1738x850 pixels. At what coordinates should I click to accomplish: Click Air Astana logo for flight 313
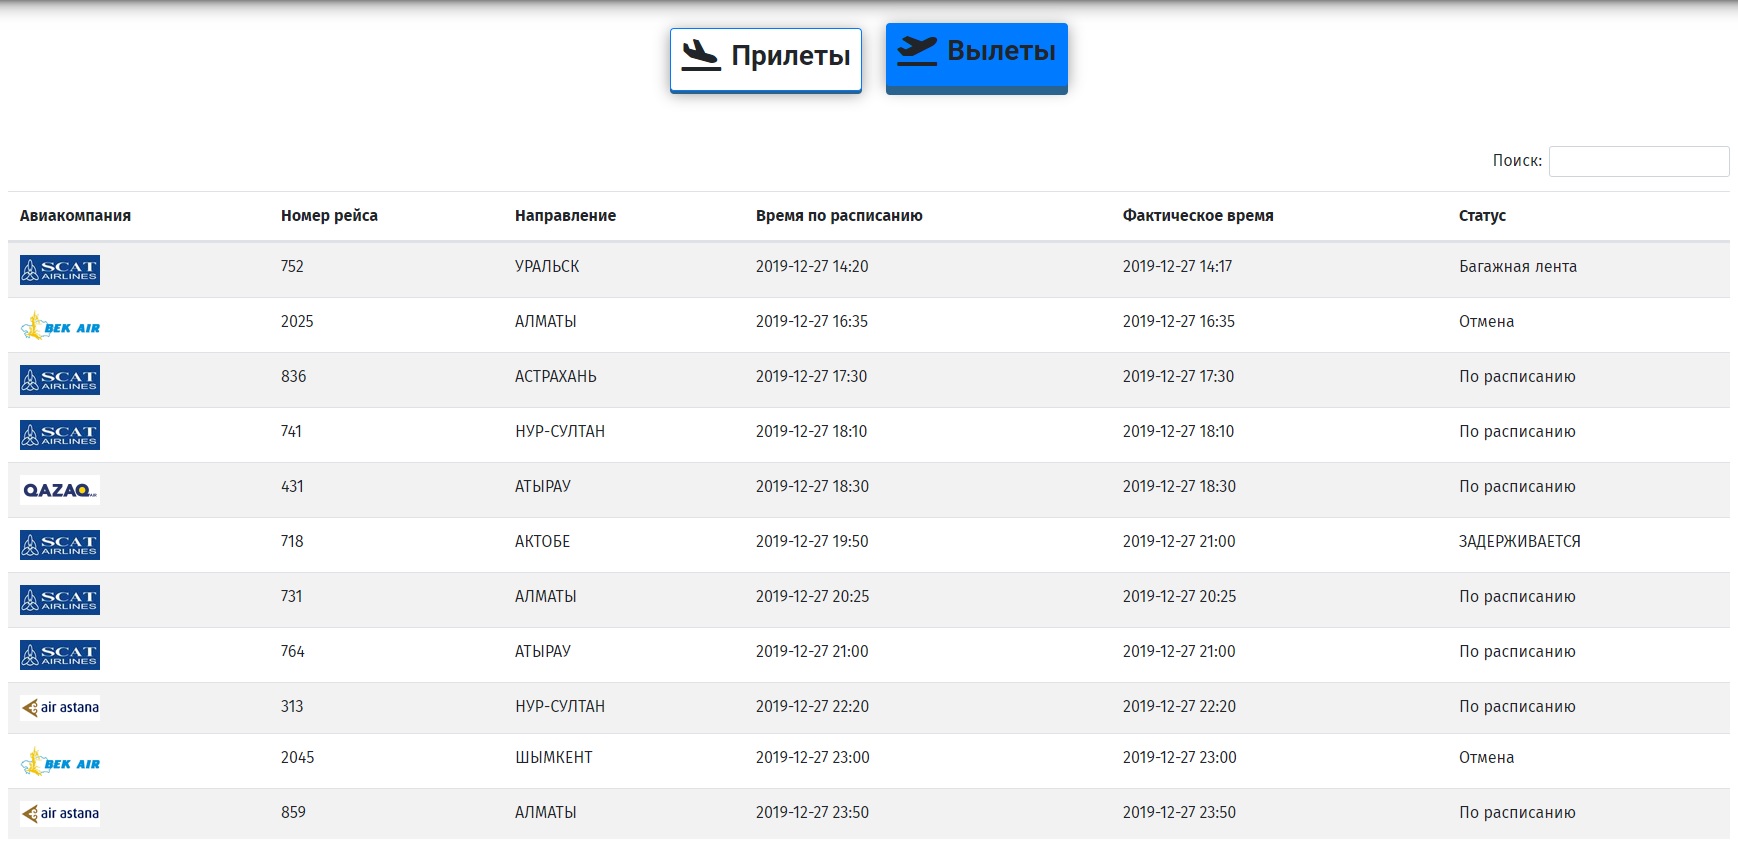tap(60, 708)
